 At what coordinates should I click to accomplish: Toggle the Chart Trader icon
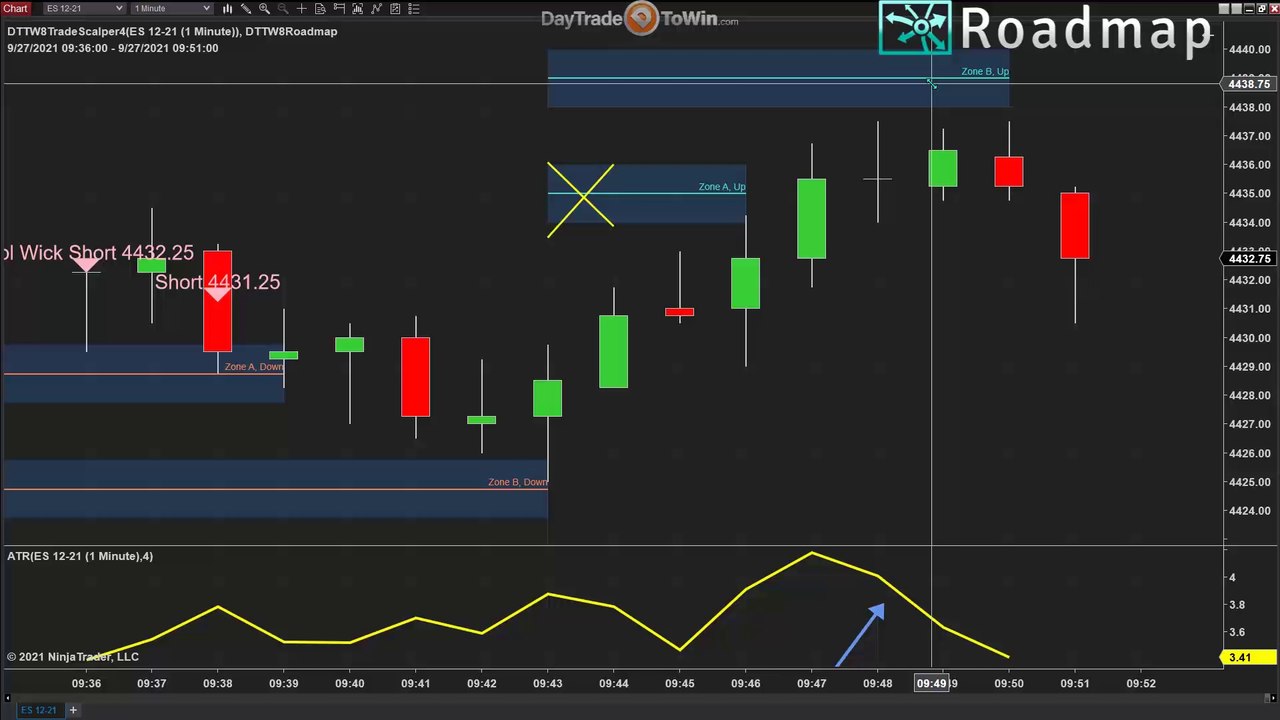(x=339, y=8)
